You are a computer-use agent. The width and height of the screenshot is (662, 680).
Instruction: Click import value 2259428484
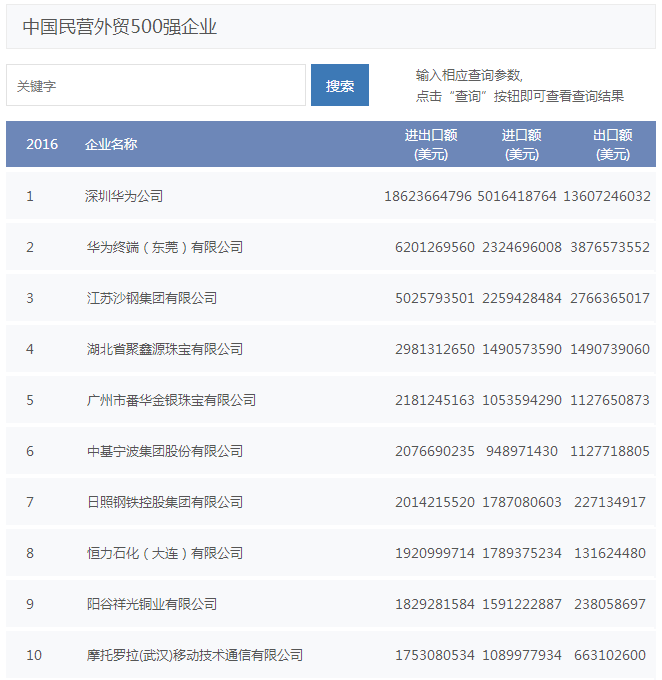coord(522,298)
